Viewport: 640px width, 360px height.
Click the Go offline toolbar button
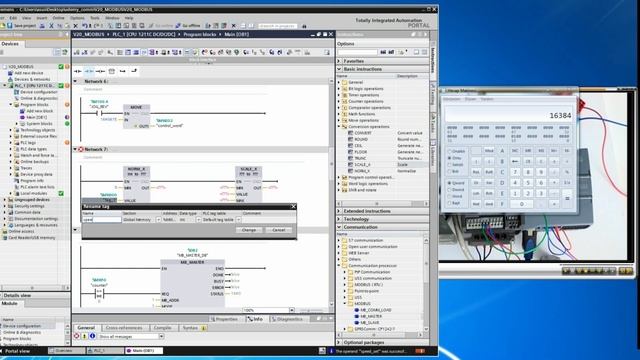188,26
